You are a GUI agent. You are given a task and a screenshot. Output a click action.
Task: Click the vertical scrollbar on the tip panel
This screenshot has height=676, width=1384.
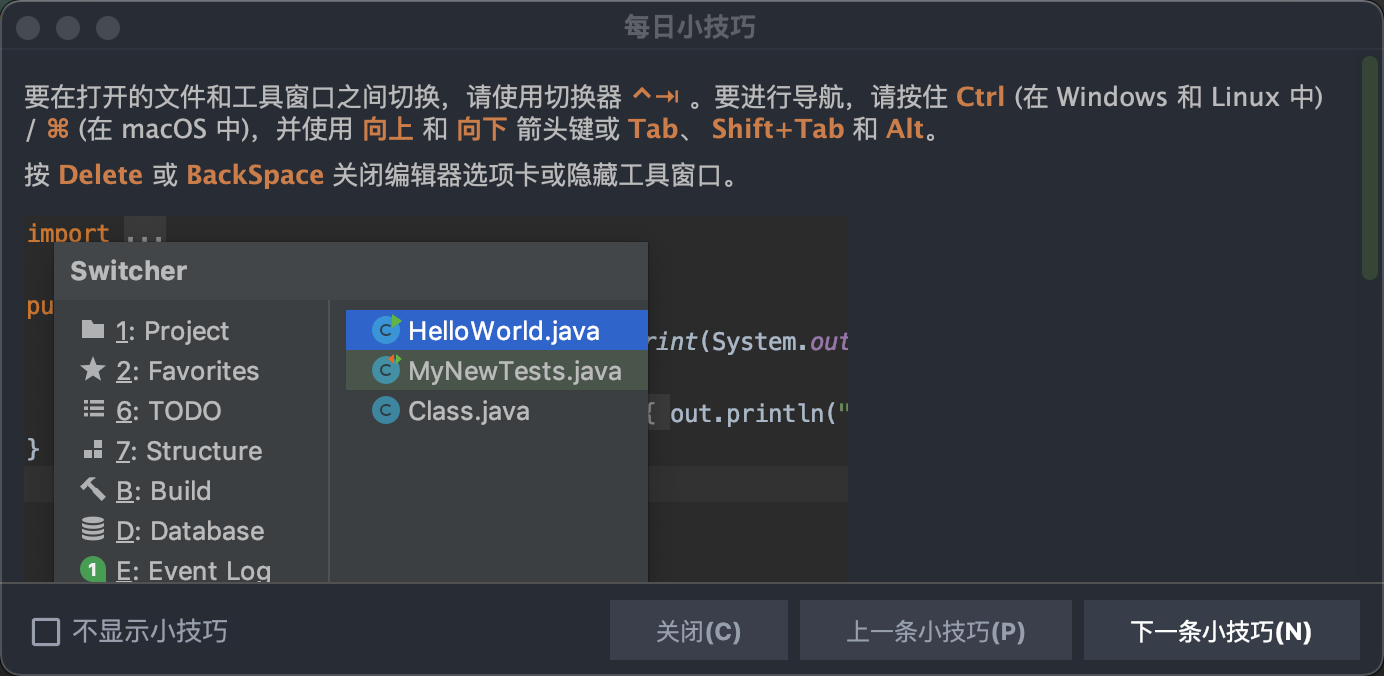(1369, 168)
